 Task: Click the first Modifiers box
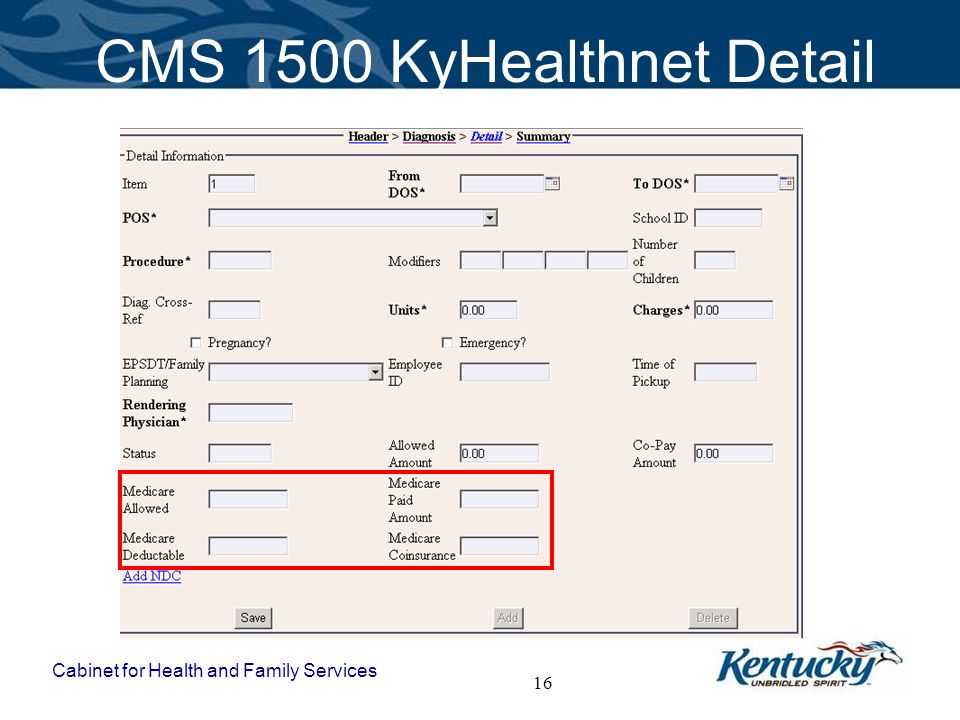coord(481,261)
